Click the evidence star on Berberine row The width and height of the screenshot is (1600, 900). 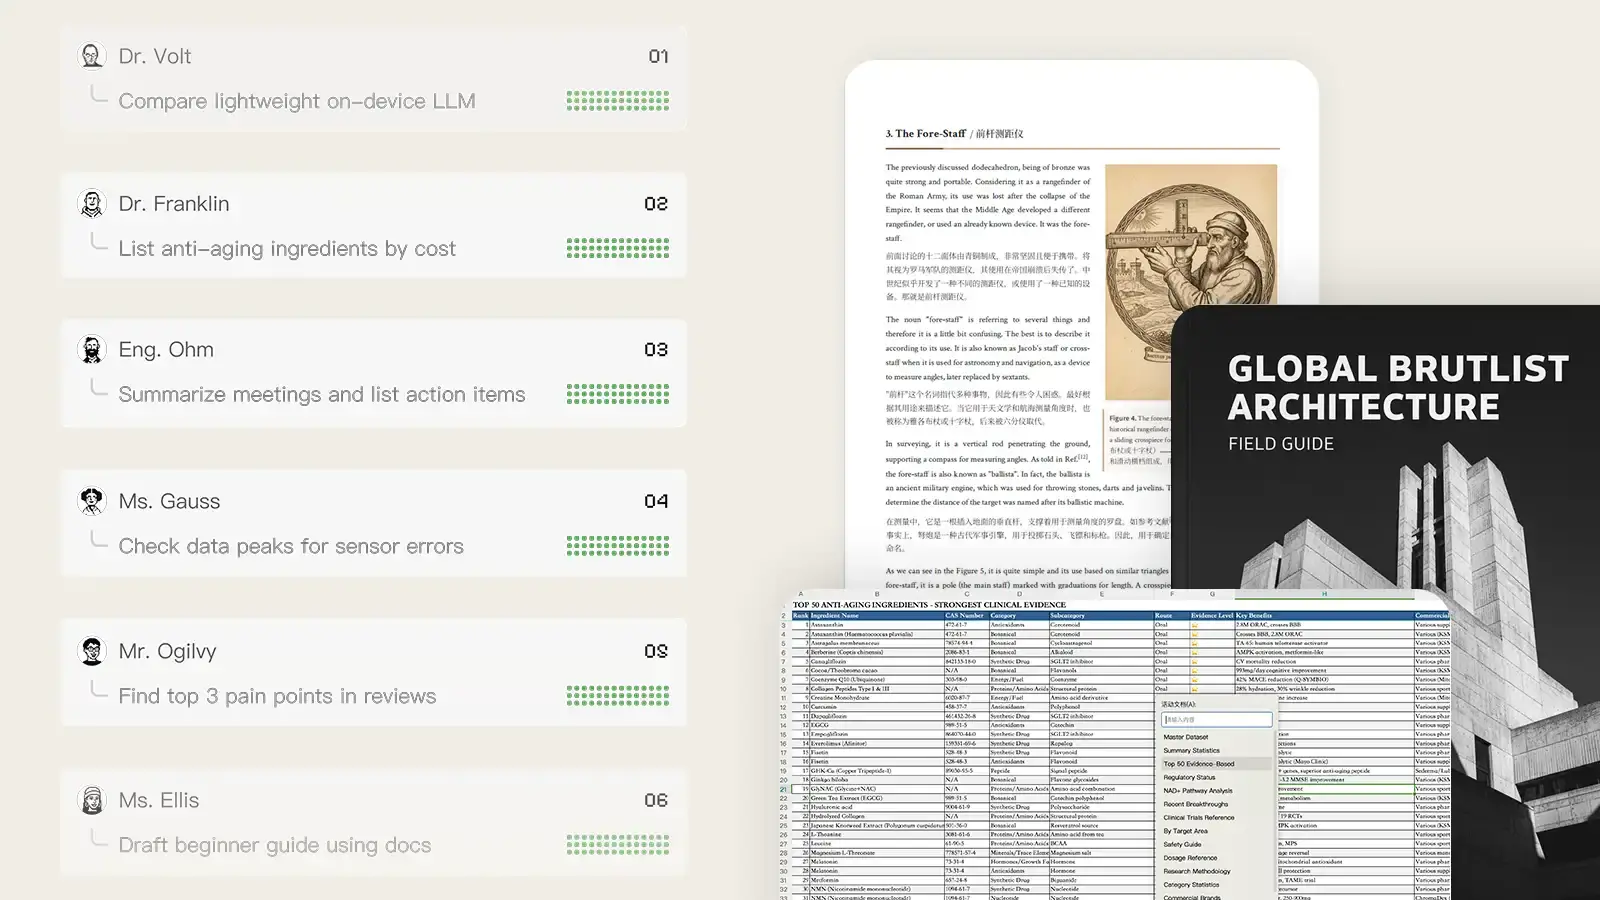coord(1195,652)
